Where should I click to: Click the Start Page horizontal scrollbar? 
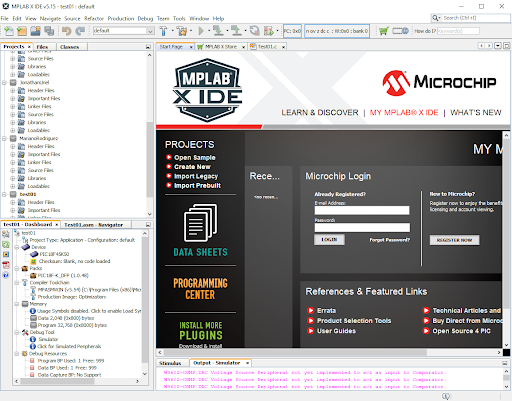tap(295, 352)
